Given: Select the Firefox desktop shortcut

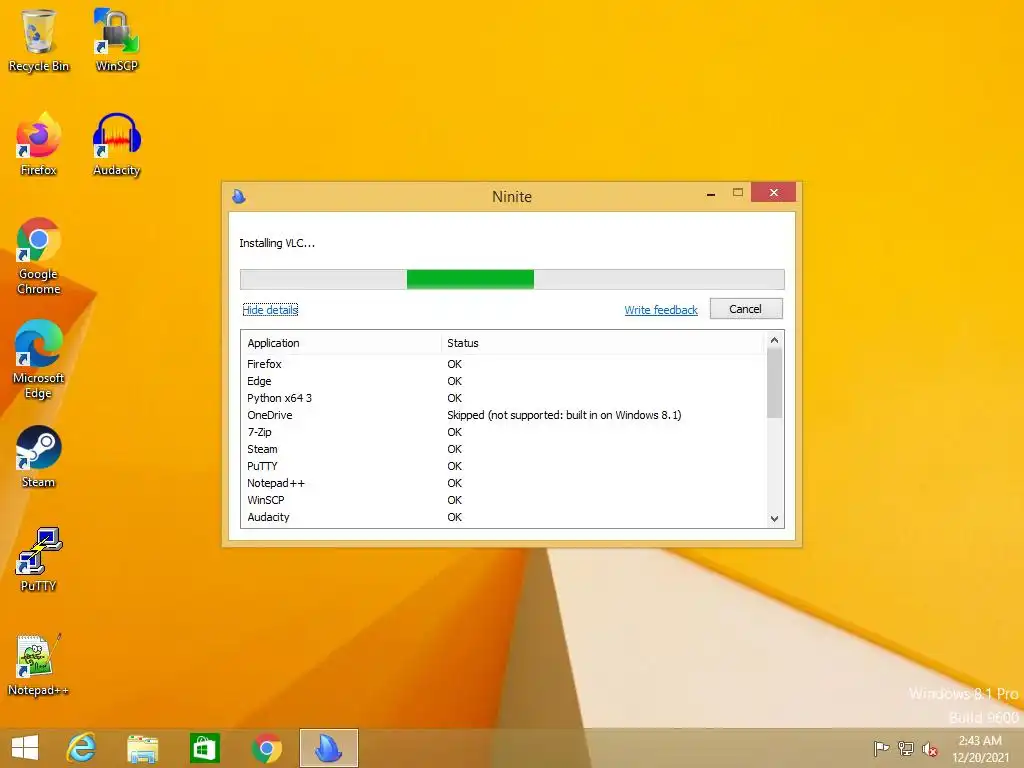Looking at the screenshot, I should point(39,144).
